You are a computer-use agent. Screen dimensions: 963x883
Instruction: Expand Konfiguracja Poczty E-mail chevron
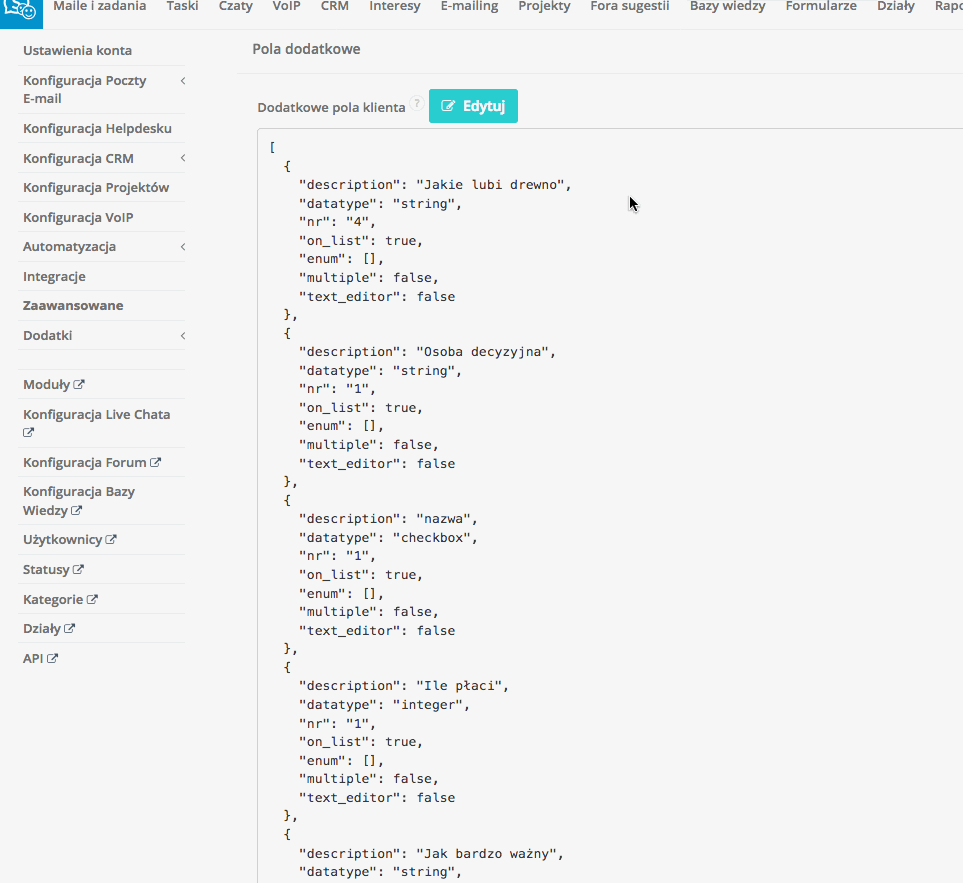tap(183, 81)
